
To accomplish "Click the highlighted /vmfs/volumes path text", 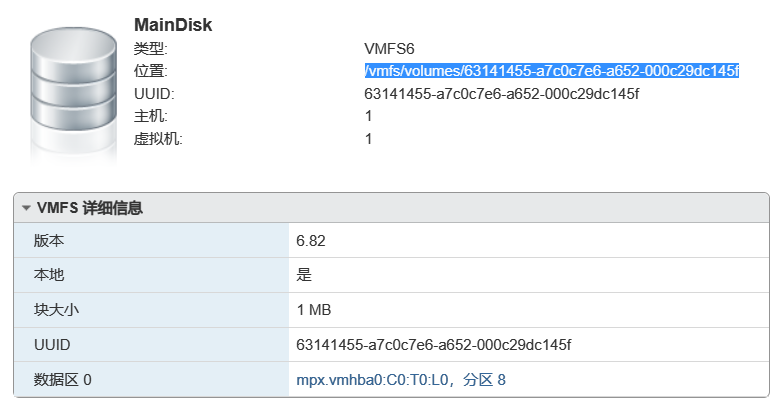I will pos(551,71).
